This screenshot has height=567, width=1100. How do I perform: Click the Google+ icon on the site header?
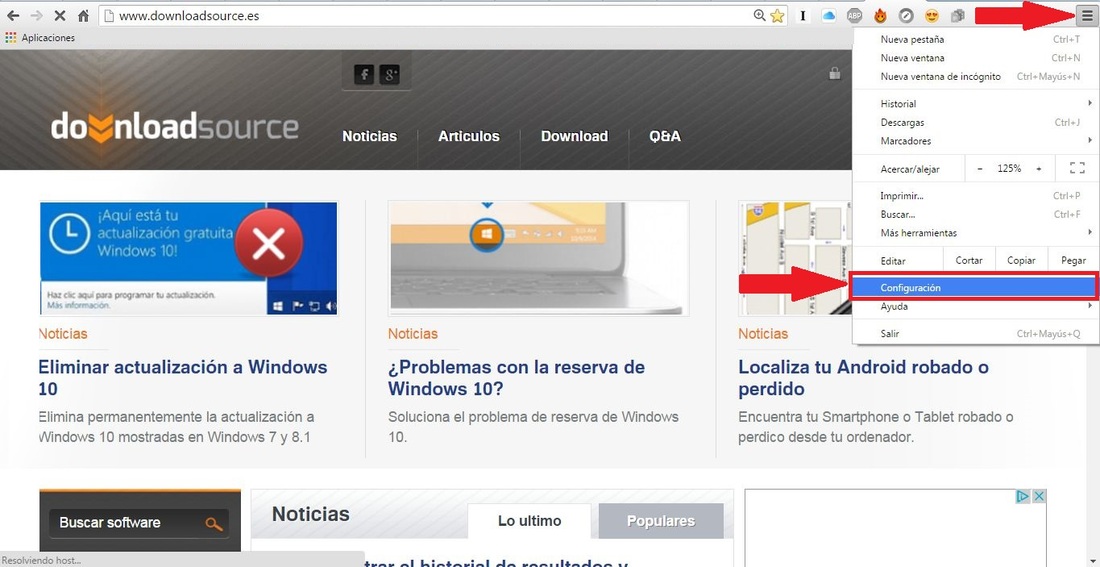point(389,74)
